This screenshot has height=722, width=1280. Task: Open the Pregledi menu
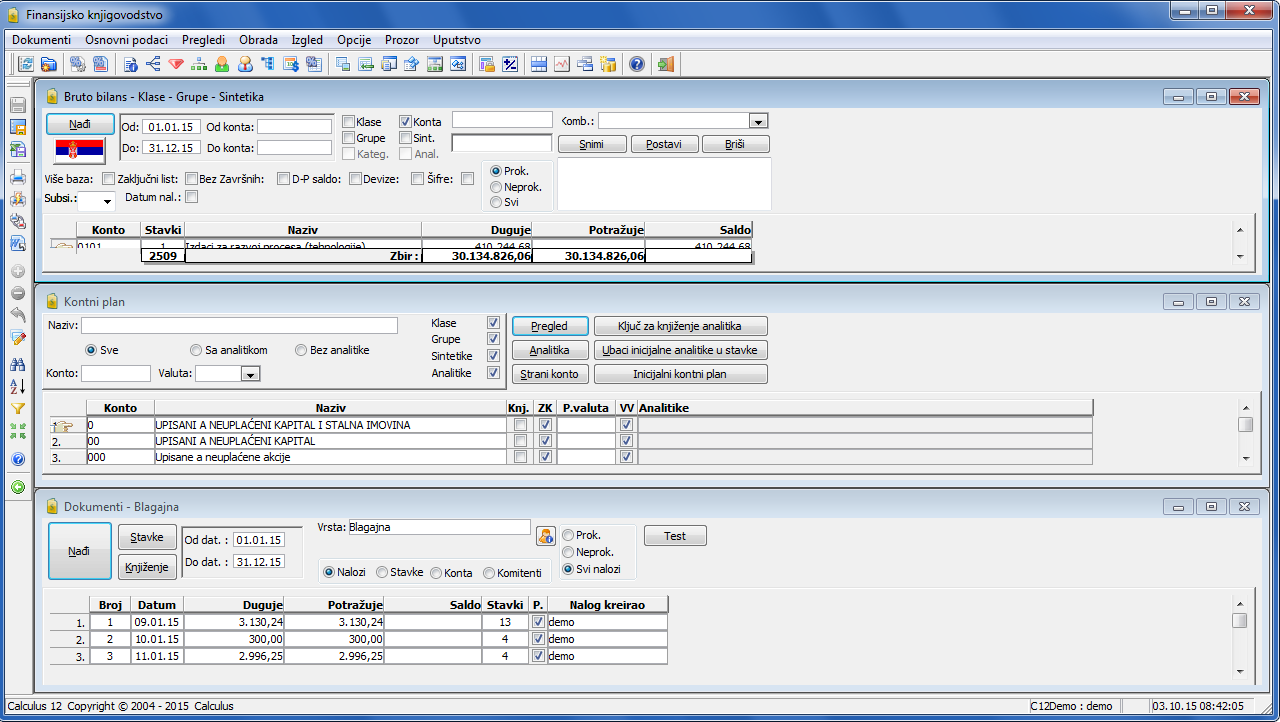coord(203,40)
